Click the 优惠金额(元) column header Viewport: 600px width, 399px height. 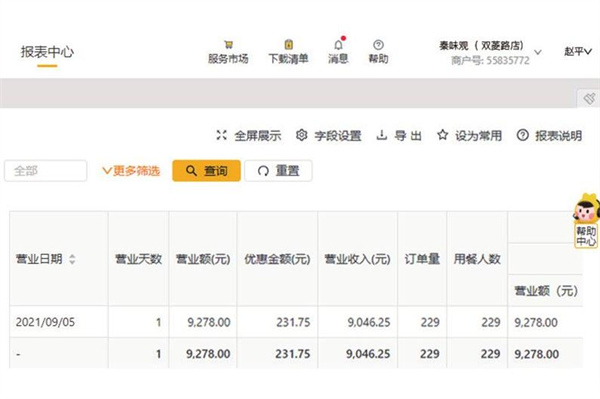coord(277,259)
